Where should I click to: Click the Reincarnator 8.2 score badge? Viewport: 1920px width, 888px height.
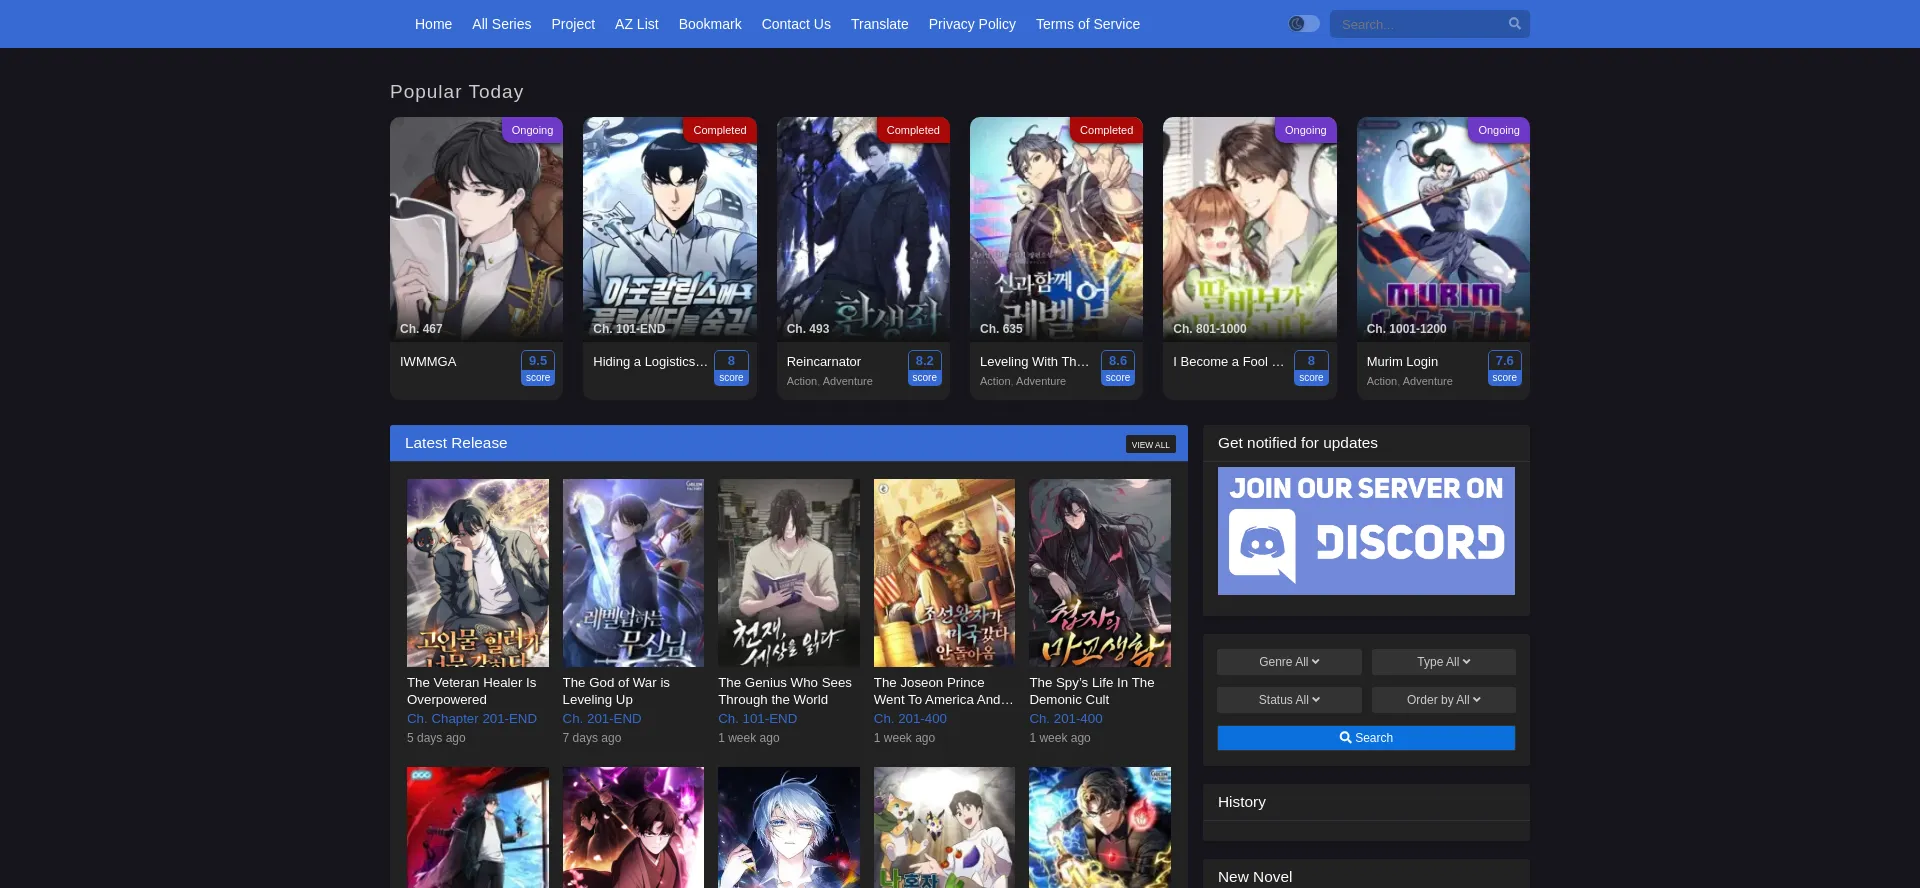coord(924,367)
